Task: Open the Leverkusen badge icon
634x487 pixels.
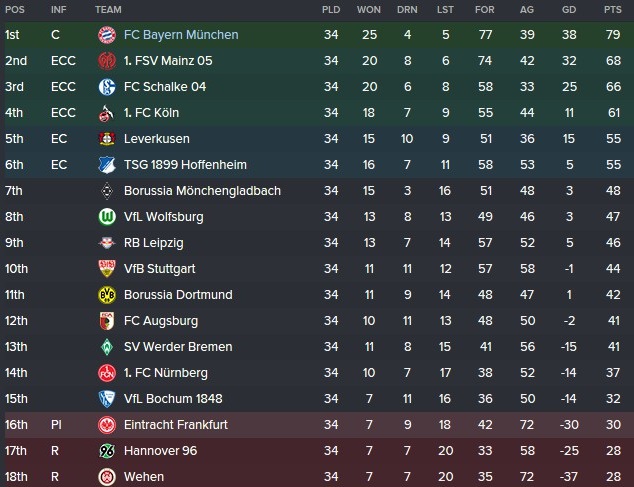Action: point(107,139)
